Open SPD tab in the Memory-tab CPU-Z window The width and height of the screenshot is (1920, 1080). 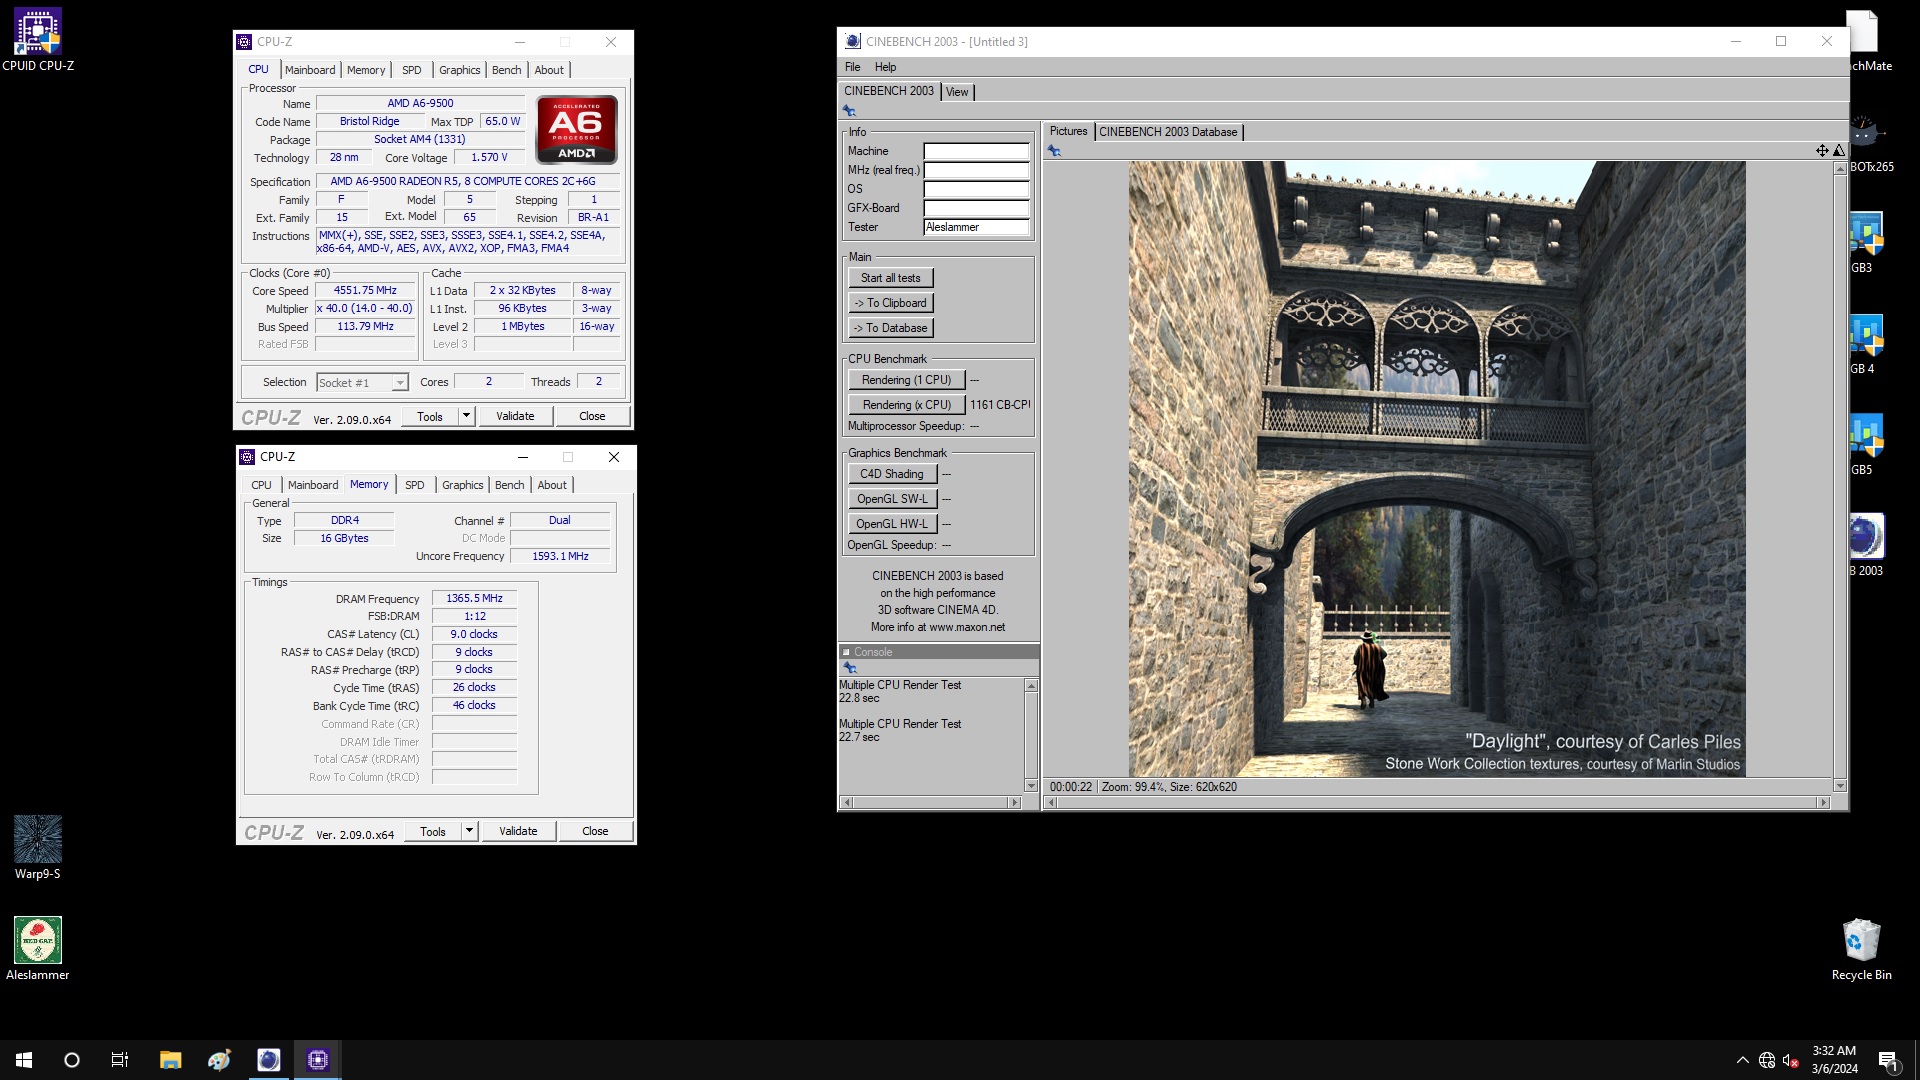(x=414, y=485)
